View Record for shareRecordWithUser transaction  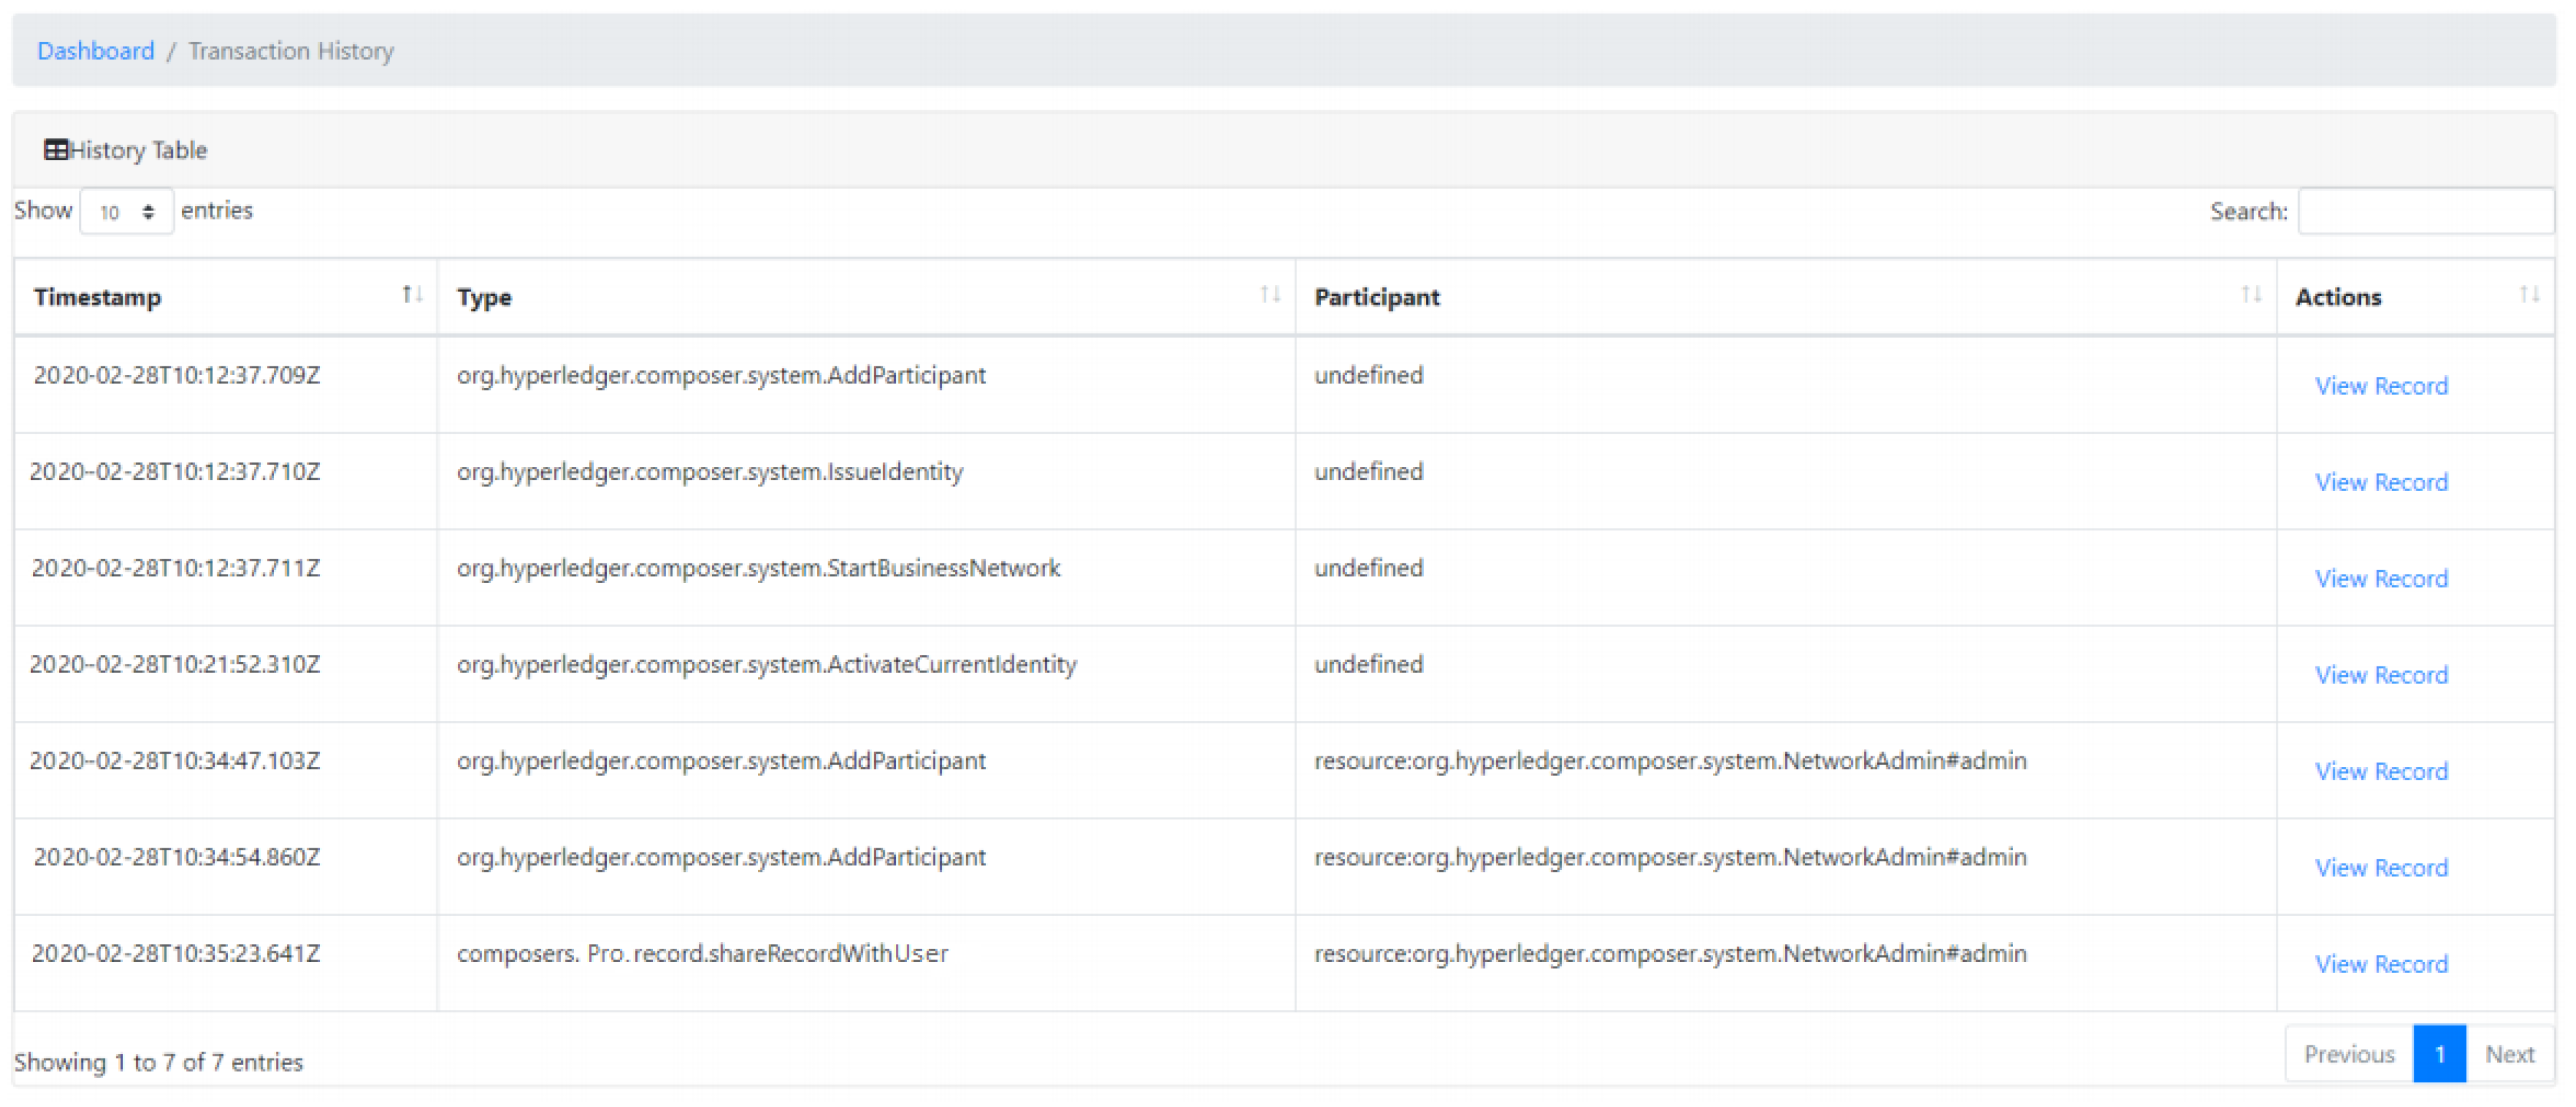[x=2381, y=964]
